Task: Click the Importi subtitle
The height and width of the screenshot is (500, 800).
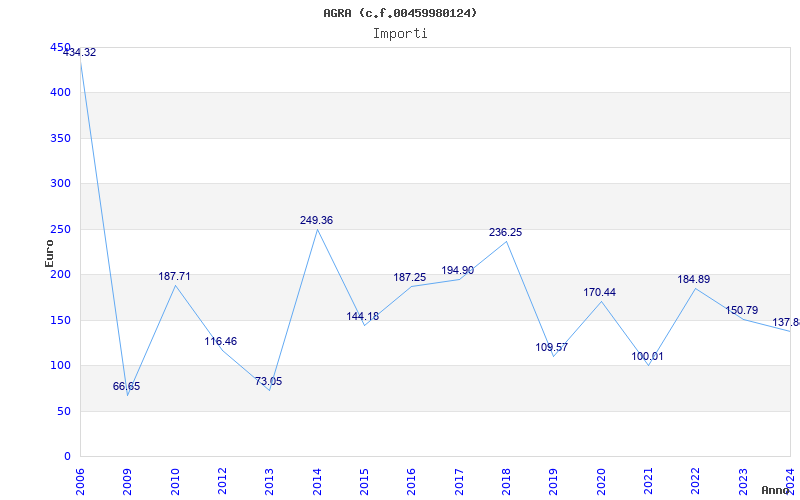Action: coord(400,34)
